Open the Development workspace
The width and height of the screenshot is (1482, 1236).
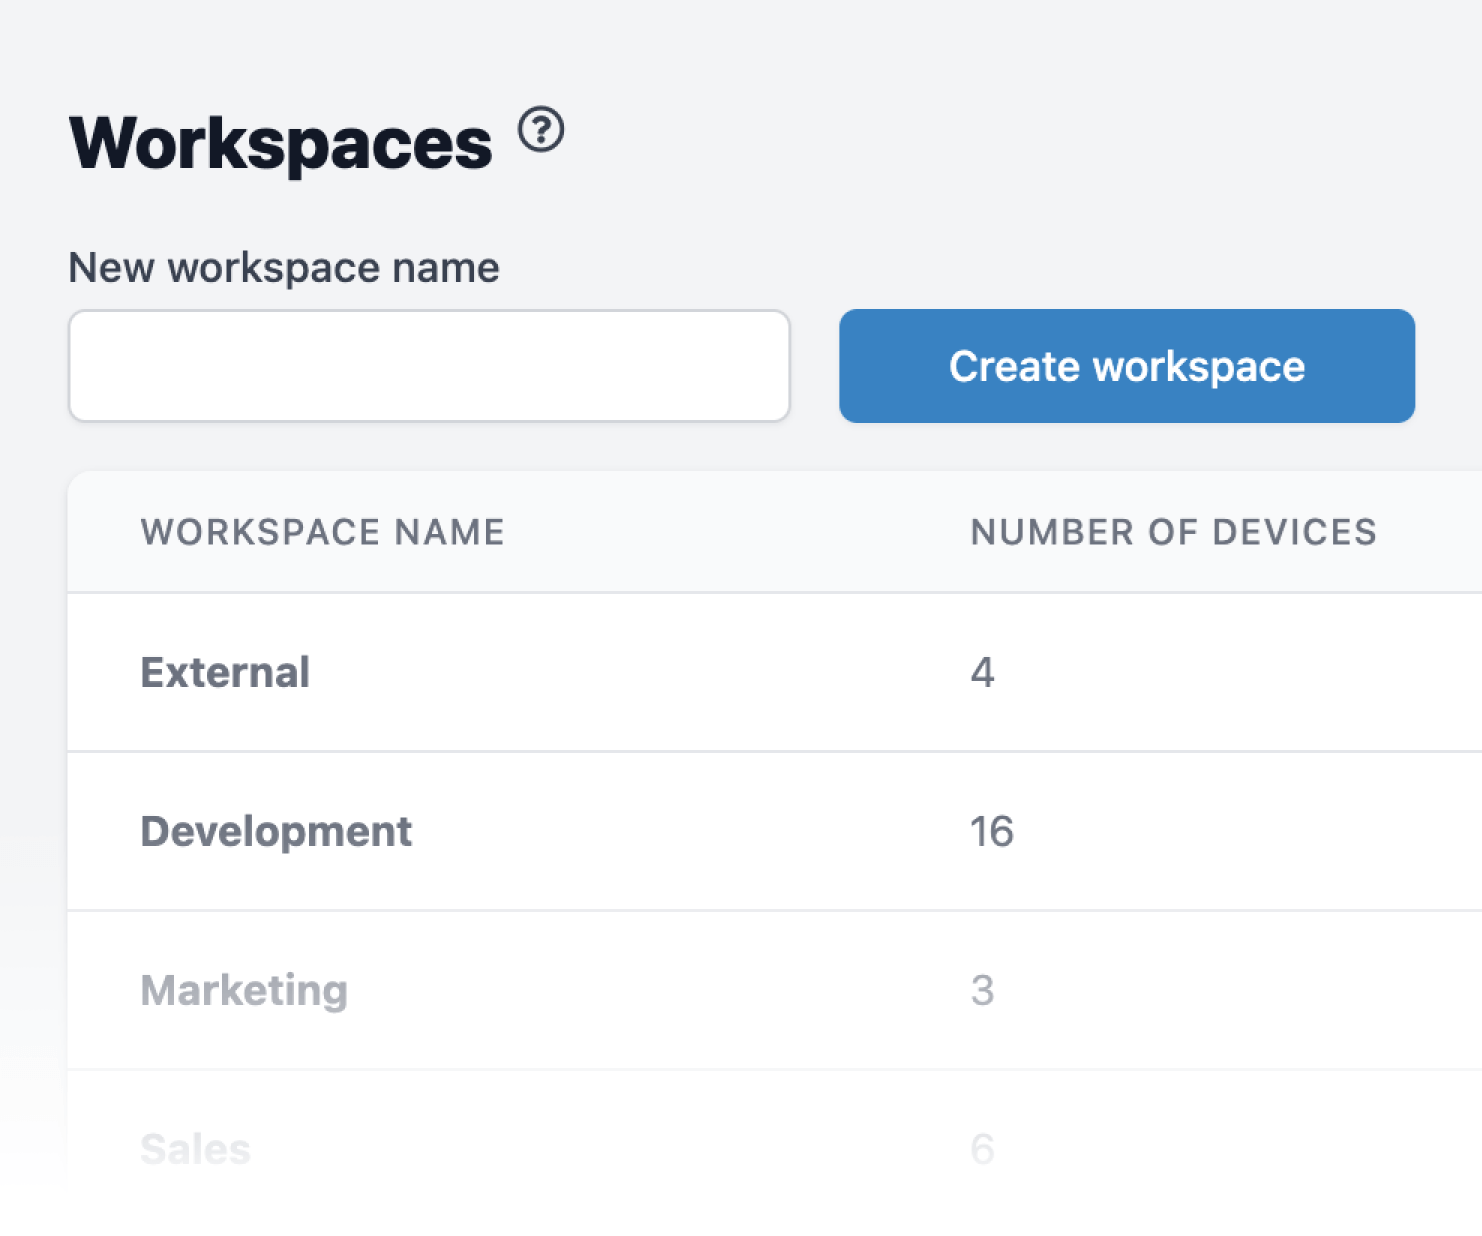click(276, 831)
